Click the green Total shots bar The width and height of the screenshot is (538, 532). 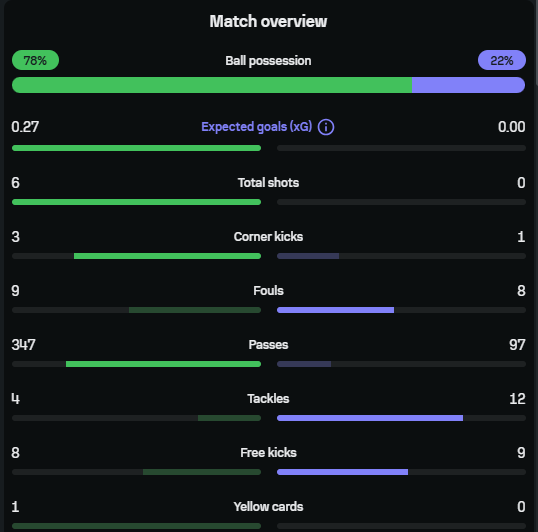136,202
